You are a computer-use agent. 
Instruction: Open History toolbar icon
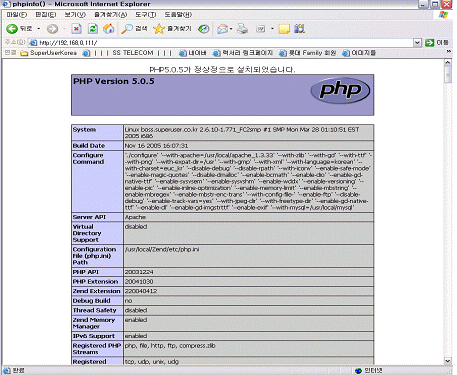click(x=203, y=29)
